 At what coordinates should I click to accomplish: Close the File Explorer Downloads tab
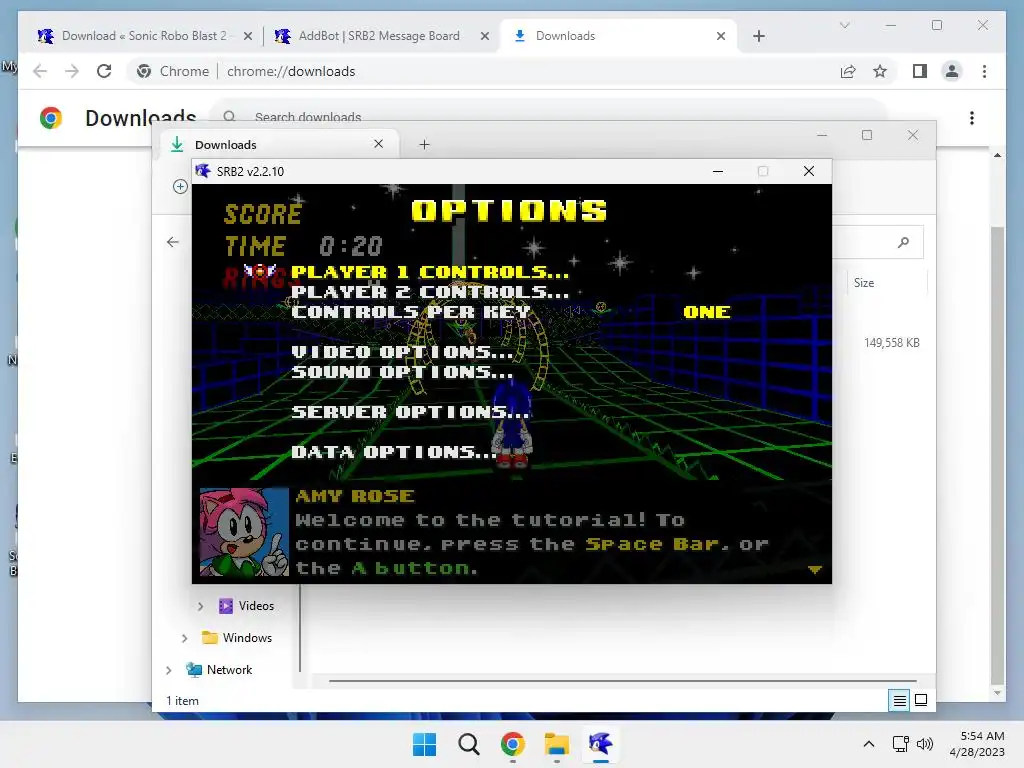[x=378, y=144]
